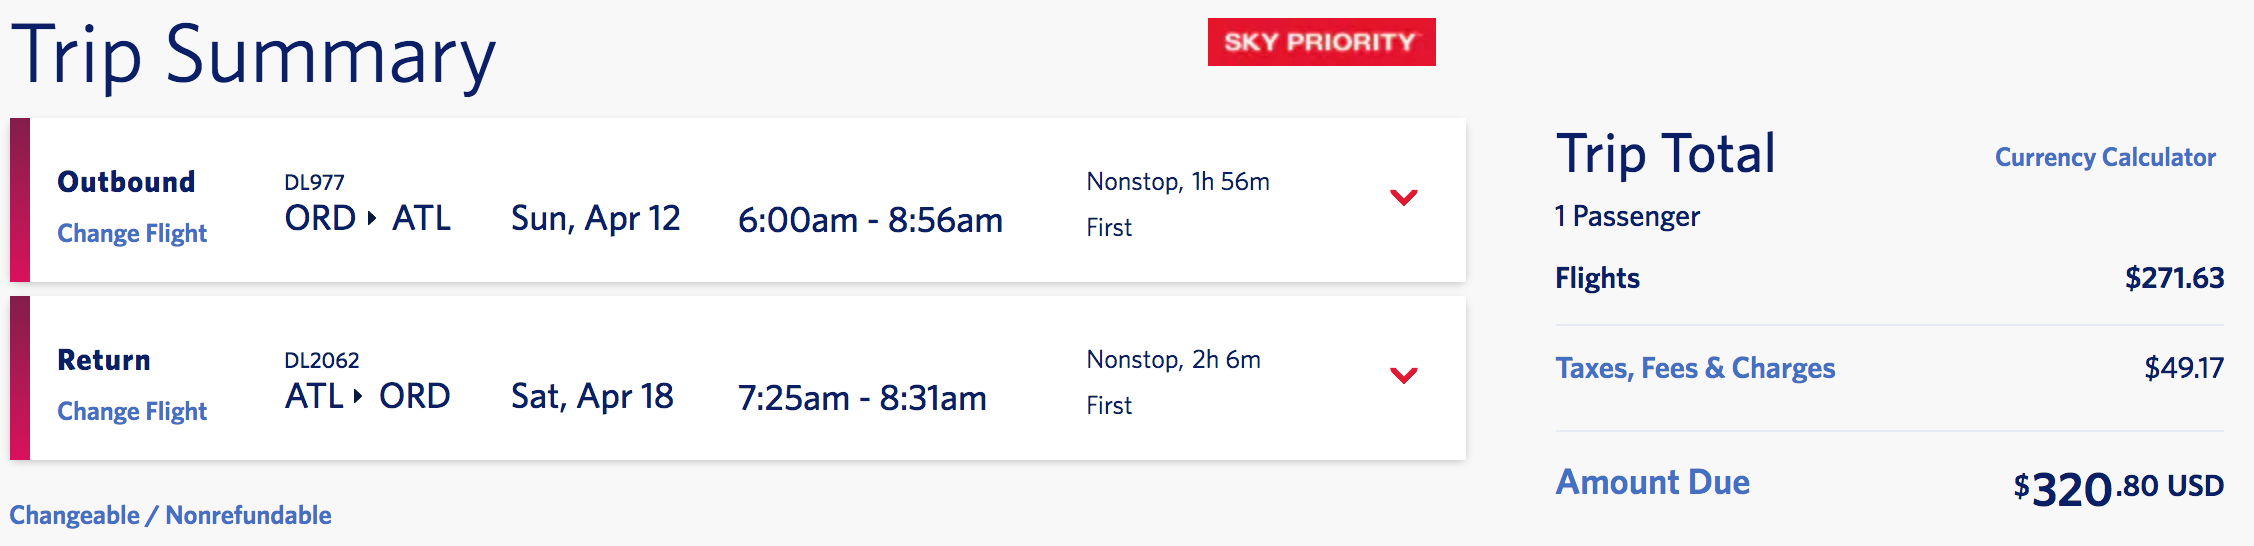The height and width of the screenshot is (546, 2254).
Task: Click the Sun, Apr 12 outbound date
Action: point(595,218)
